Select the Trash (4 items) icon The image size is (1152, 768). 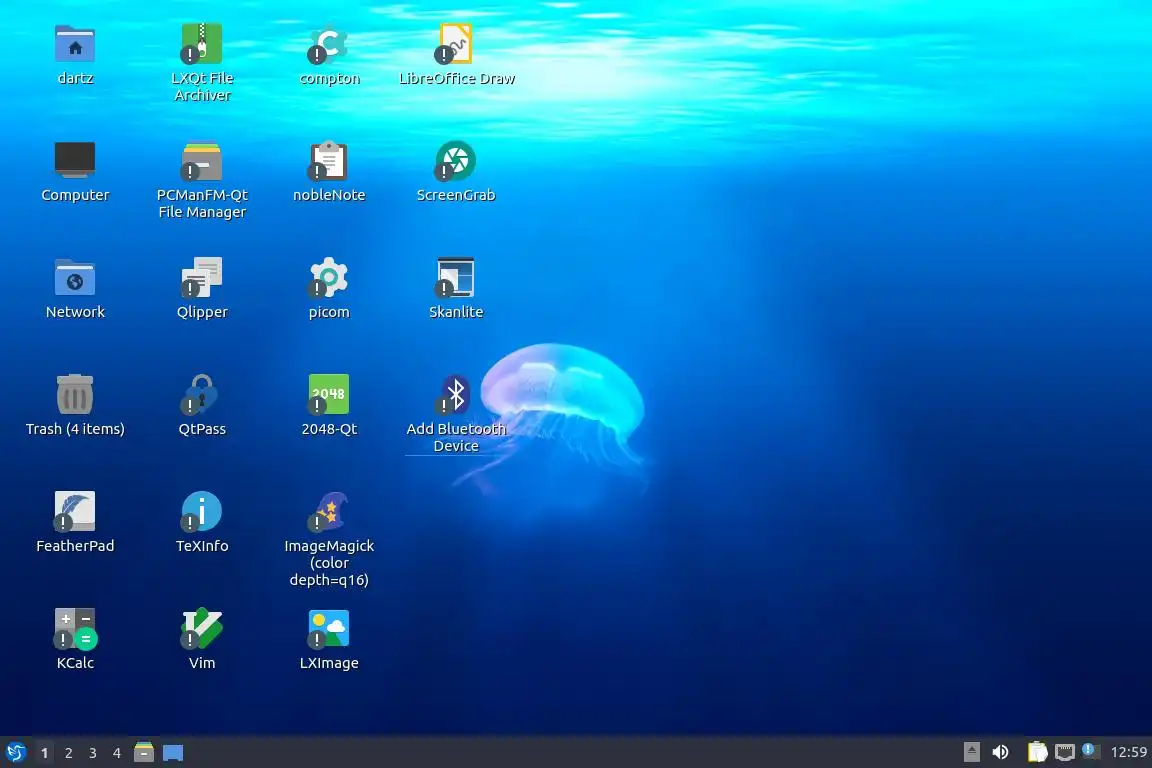pos(75,395)
